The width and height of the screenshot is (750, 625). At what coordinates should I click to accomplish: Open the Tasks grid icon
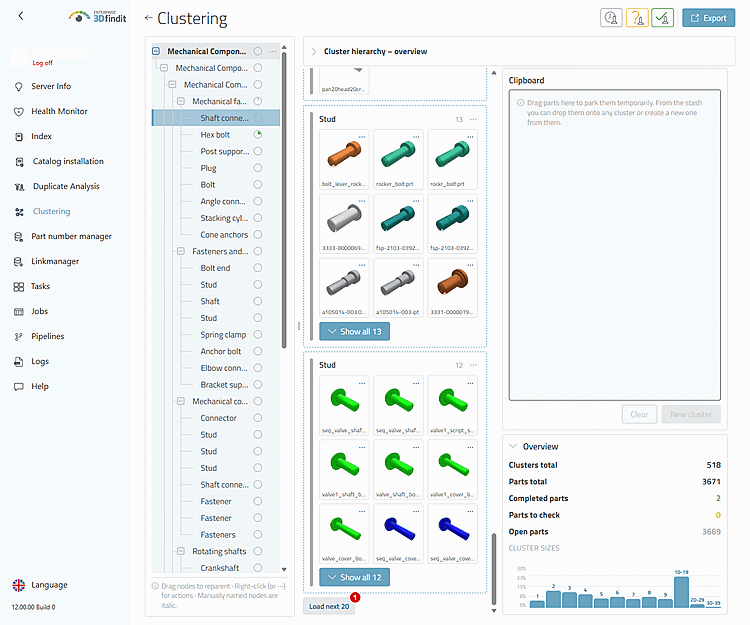(19, 286)
